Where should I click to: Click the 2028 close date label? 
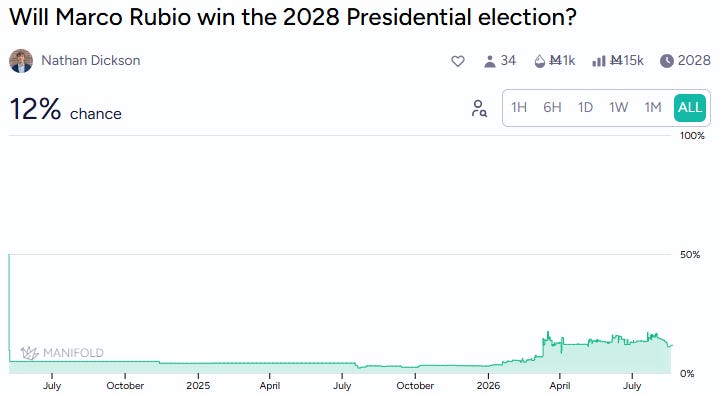[x=694, y=61]
